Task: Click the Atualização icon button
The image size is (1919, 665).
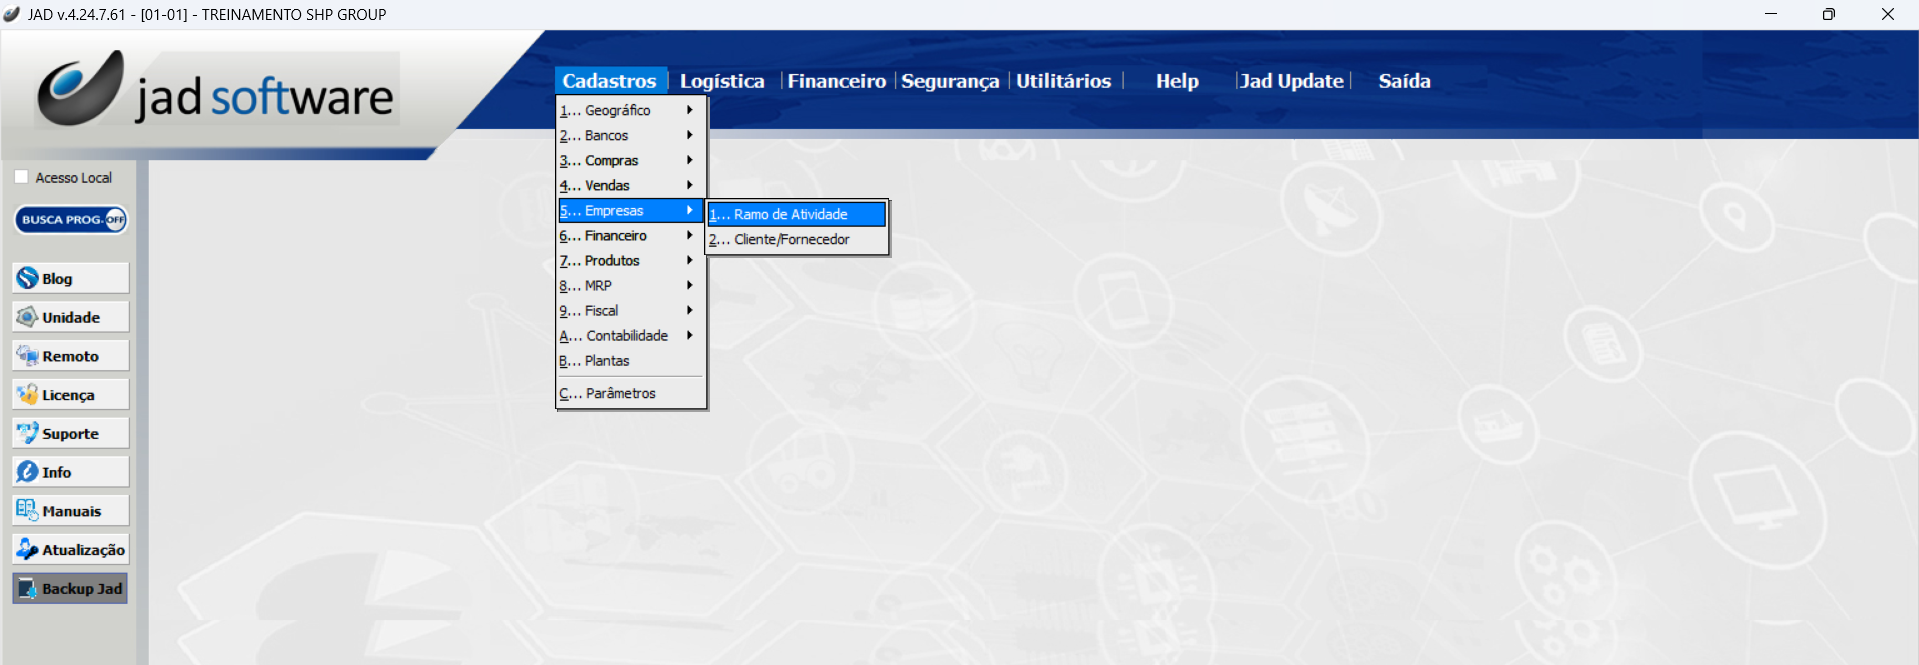Action: (28, 549)
